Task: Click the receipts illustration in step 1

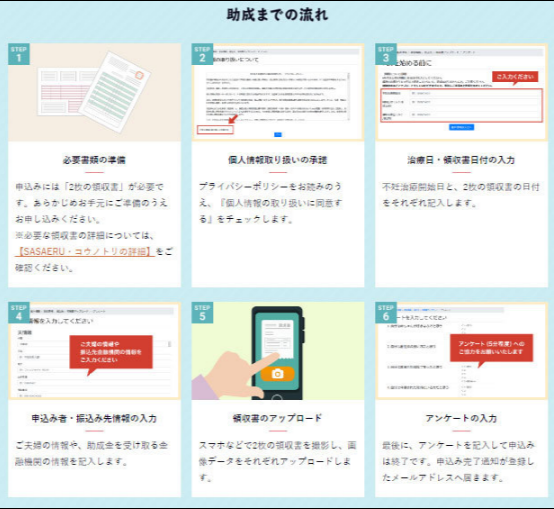Action: coord(94,93)
